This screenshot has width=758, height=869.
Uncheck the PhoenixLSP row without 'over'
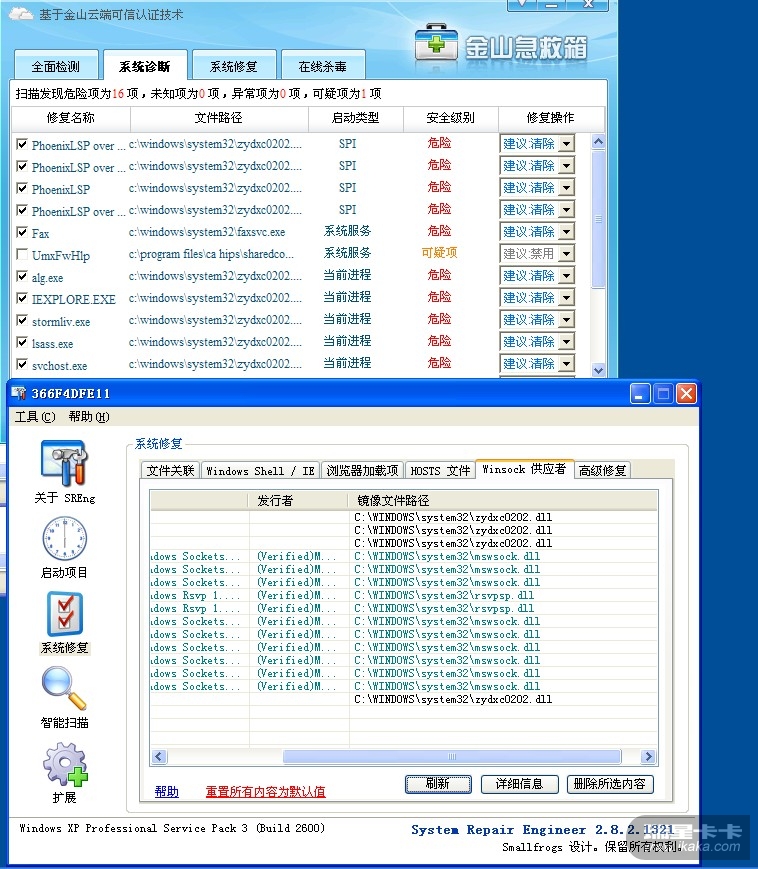pos(22,188)
